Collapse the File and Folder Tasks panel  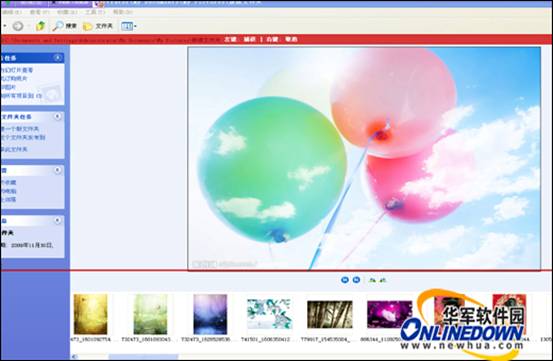57,116
